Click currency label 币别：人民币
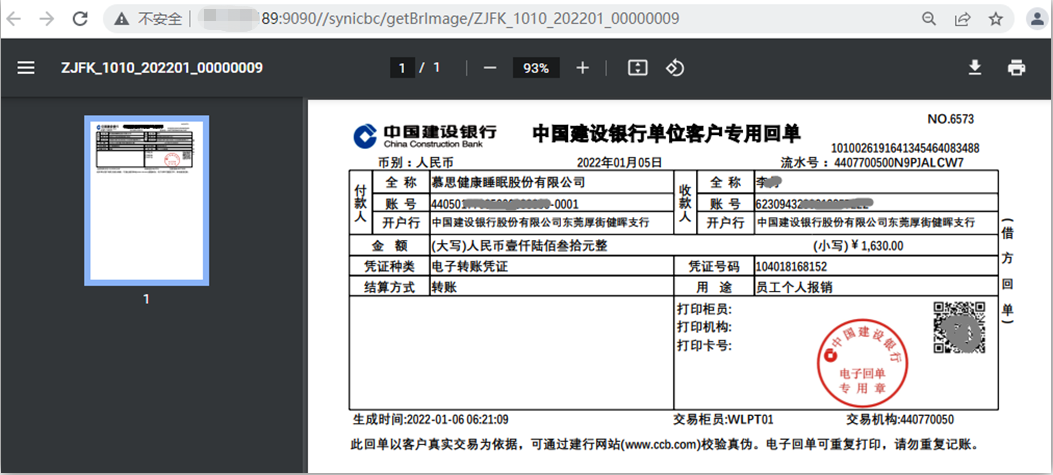Viewport: 1053px width, 475px height. point(416,162)
